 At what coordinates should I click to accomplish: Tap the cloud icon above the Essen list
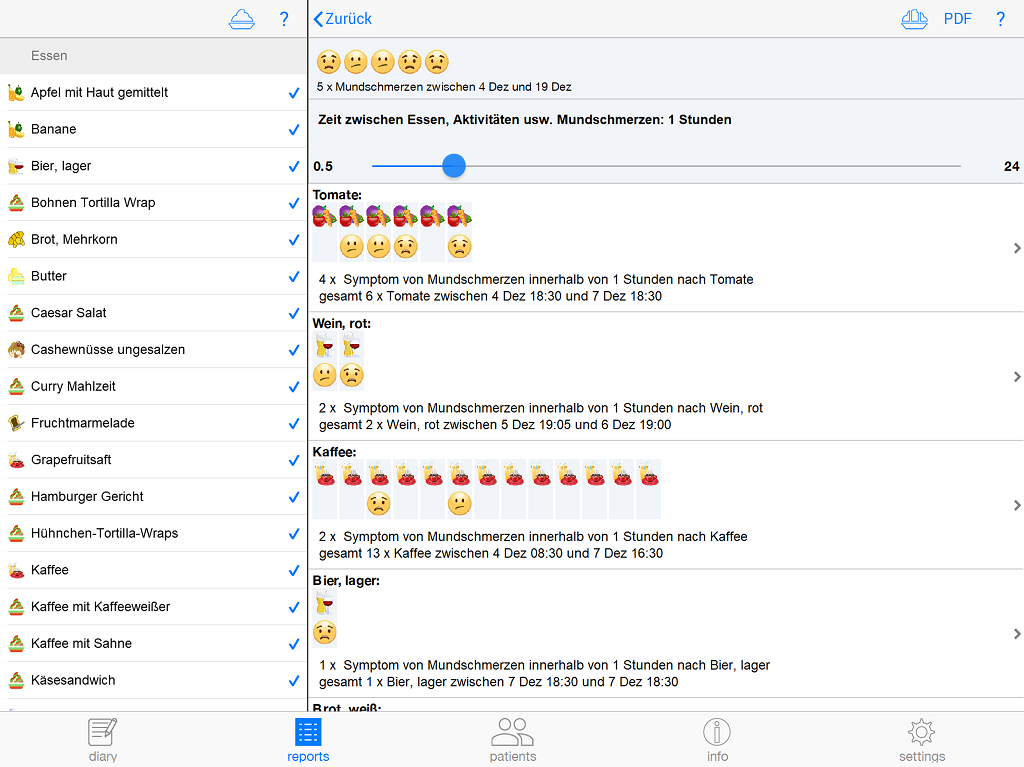pos(242,19)
